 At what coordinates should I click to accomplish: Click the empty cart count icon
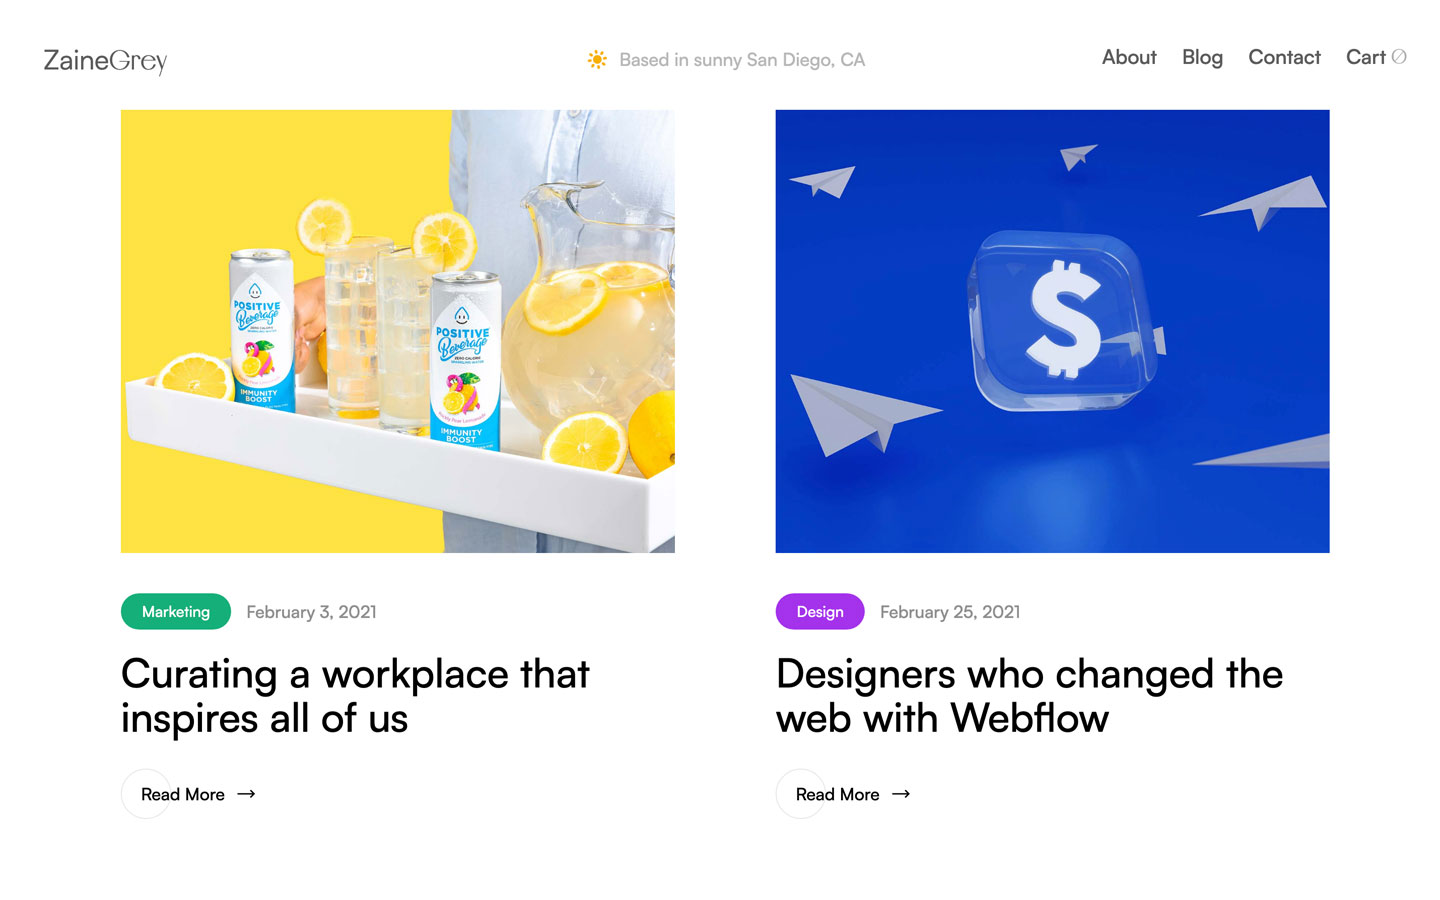pos(1399,57)
